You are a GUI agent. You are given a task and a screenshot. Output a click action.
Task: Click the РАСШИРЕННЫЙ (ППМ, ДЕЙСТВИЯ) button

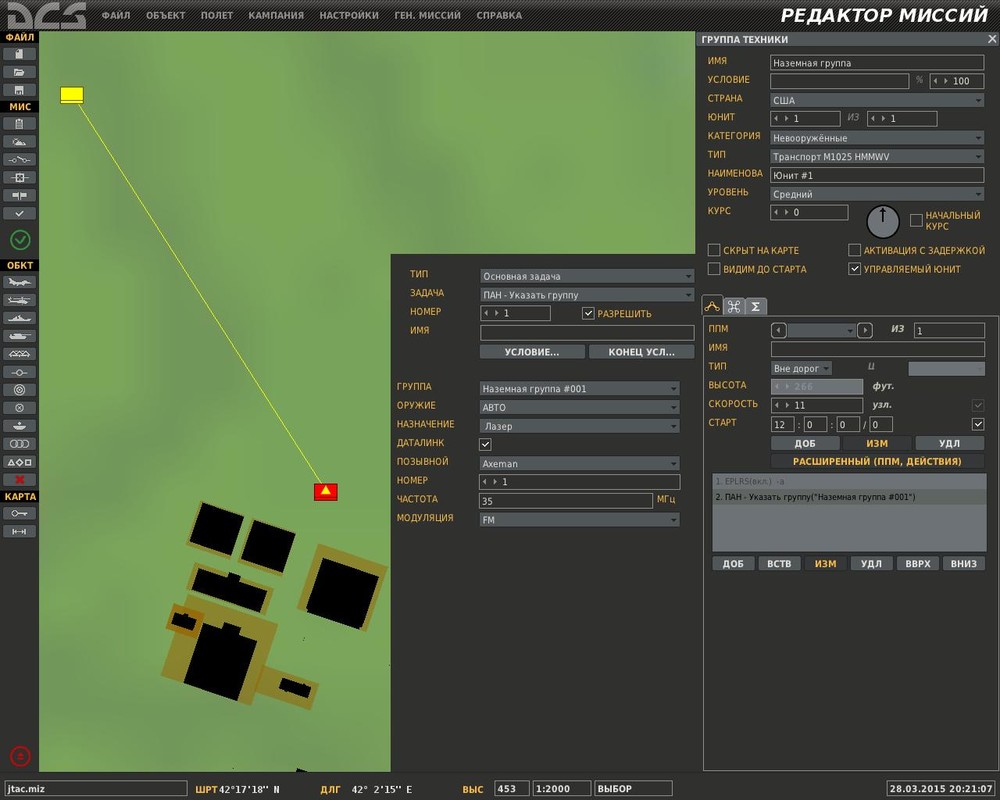(x=877, y=461)
